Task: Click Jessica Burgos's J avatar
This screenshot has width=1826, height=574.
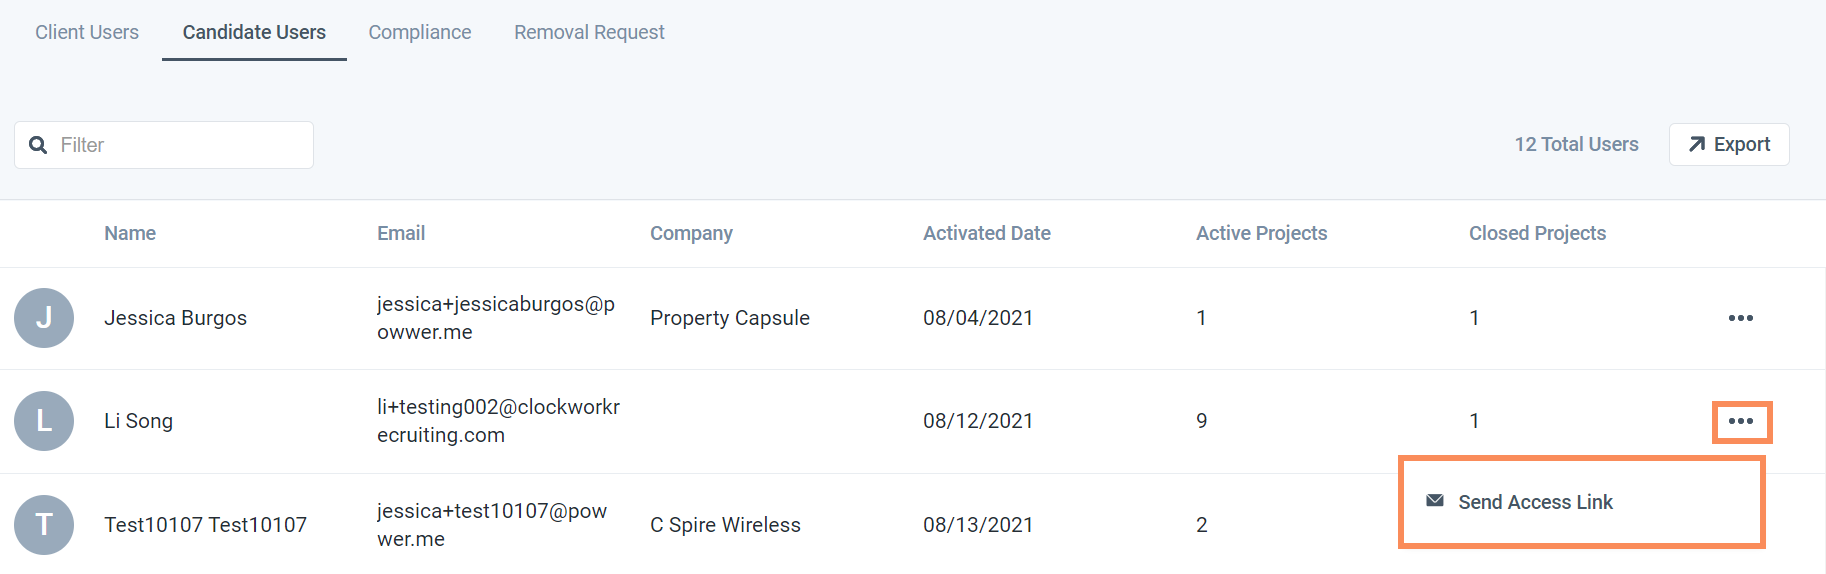Action: (44, 318)
